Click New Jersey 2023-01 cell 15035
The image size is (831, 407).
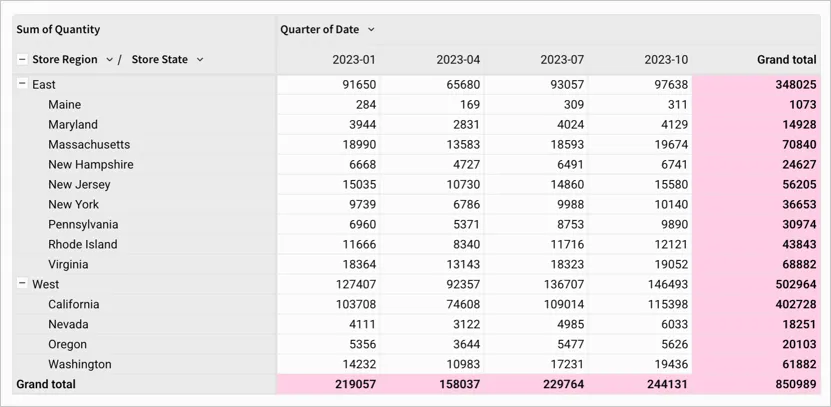click(329, 184)
